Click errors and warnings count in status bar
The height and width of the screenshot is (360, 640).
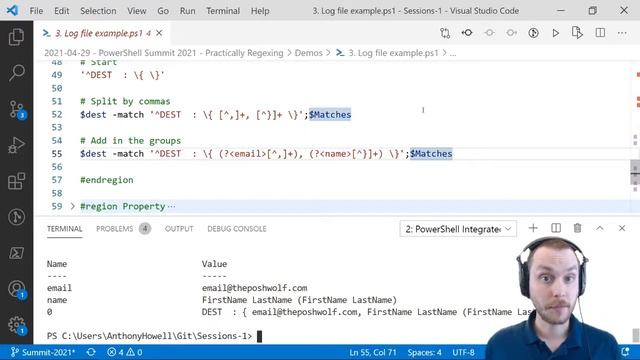[x=124, y=352]
